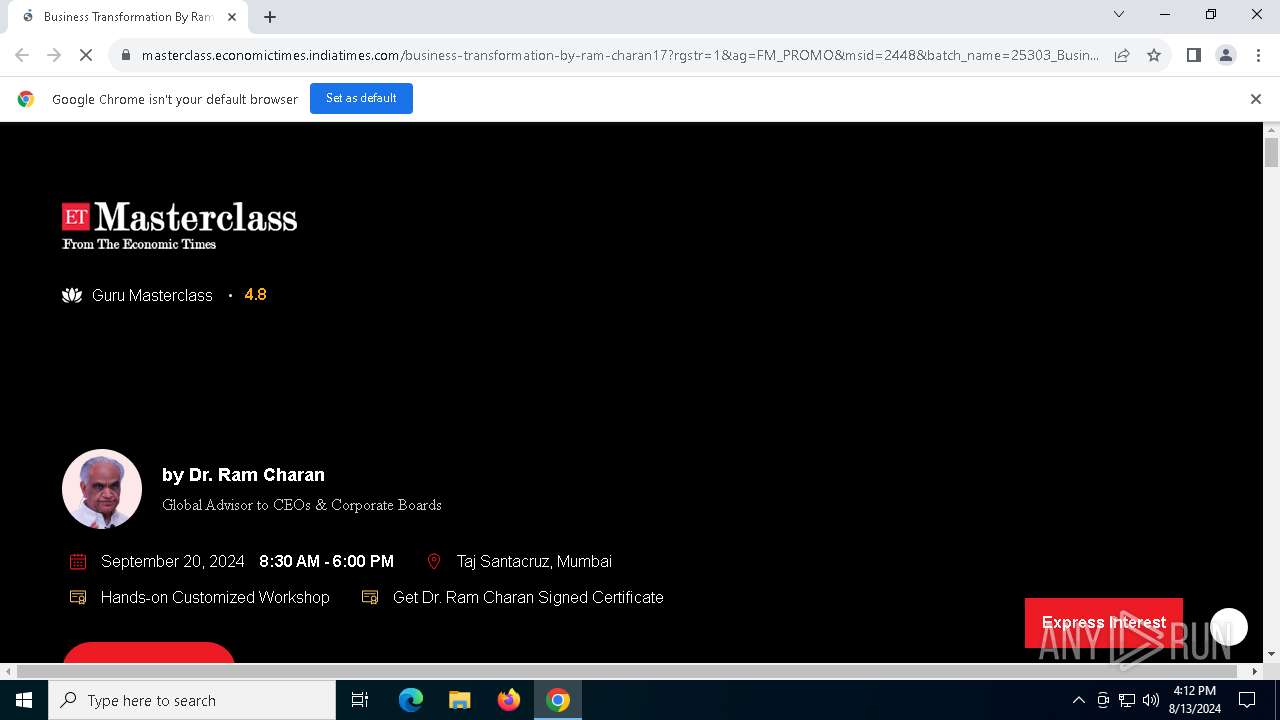
Task: Click the 'Taj Santacruz, Mumbai' venue text
Action: coord(534,562)
